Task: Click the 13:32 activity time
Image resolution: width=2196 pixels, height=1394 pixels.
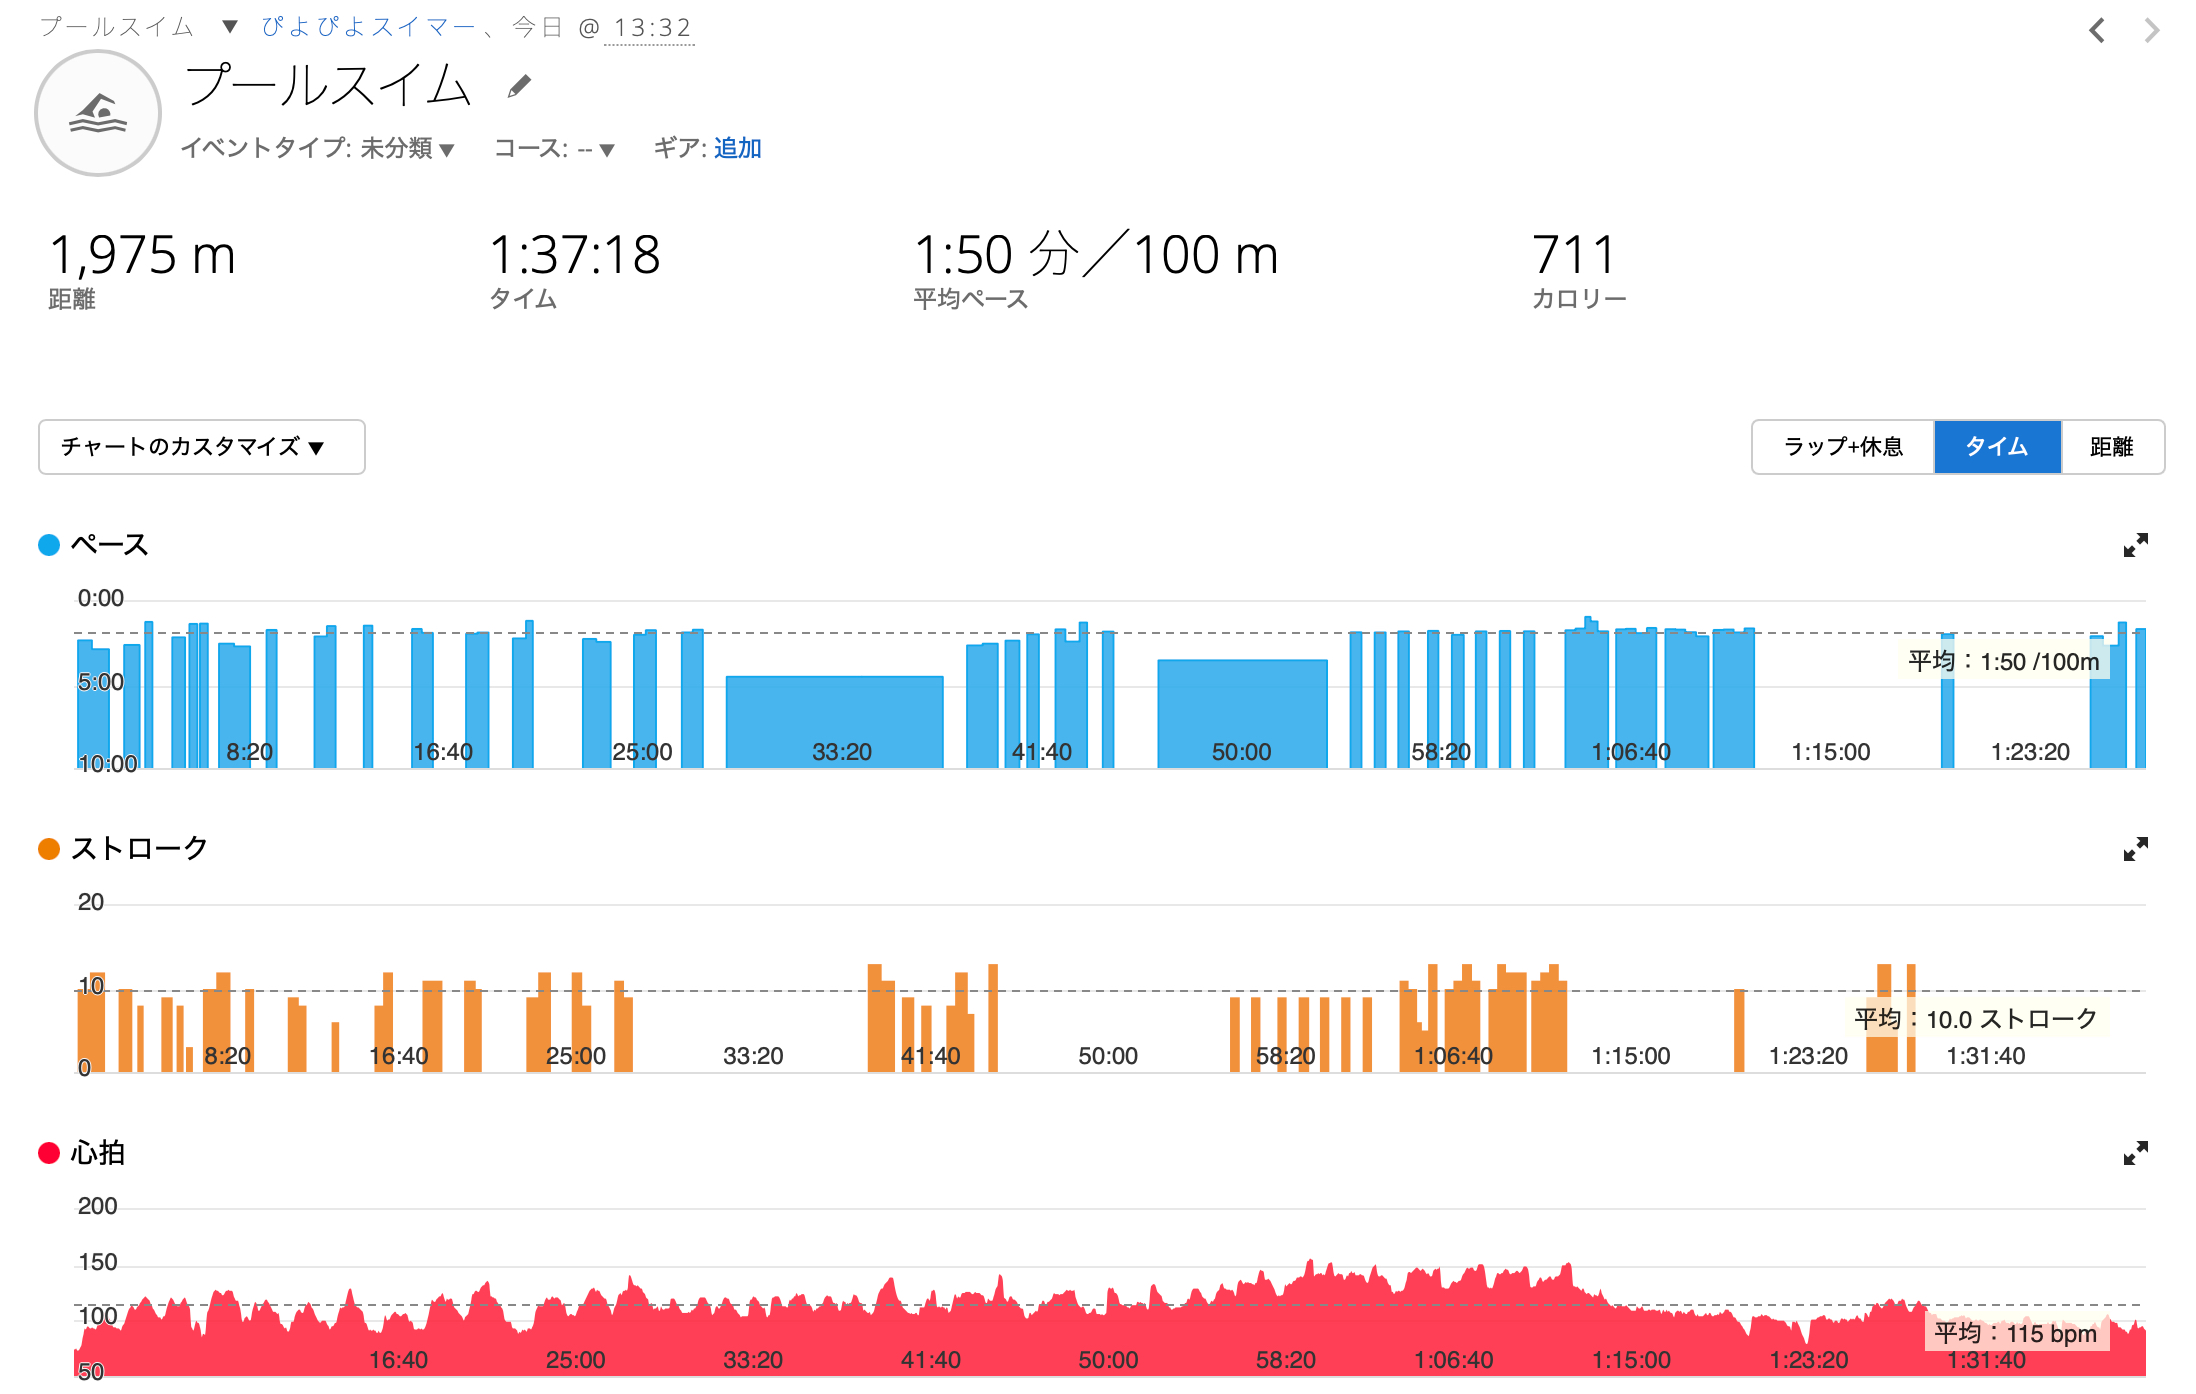Action: [651, 28]
